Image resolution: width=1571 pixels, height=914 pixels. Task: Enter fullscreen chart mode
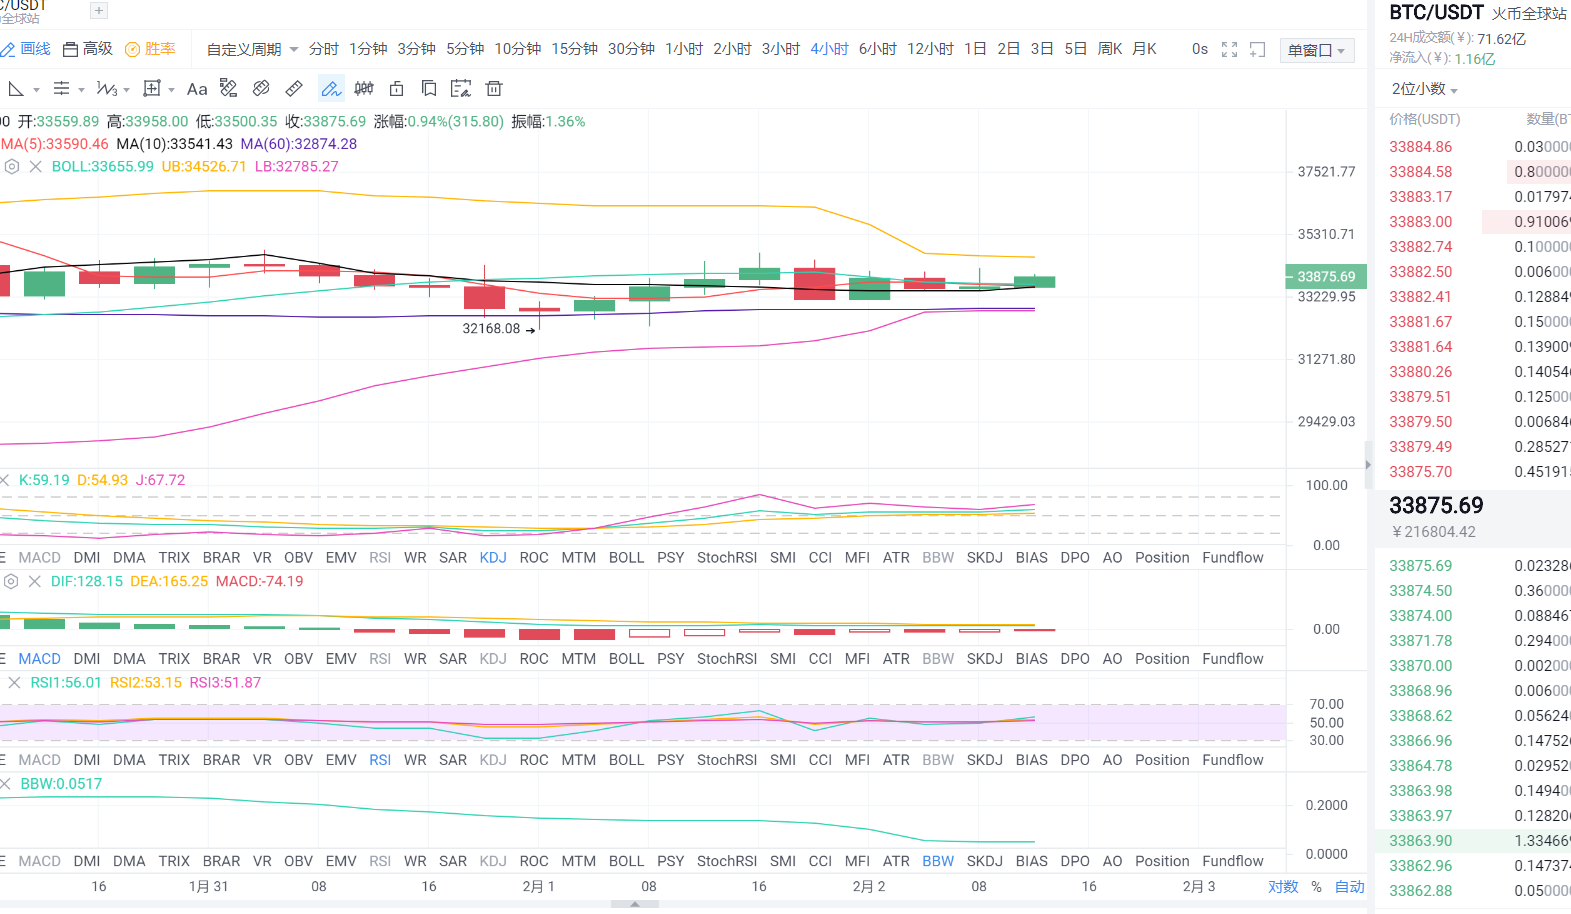pos(1230,49)
